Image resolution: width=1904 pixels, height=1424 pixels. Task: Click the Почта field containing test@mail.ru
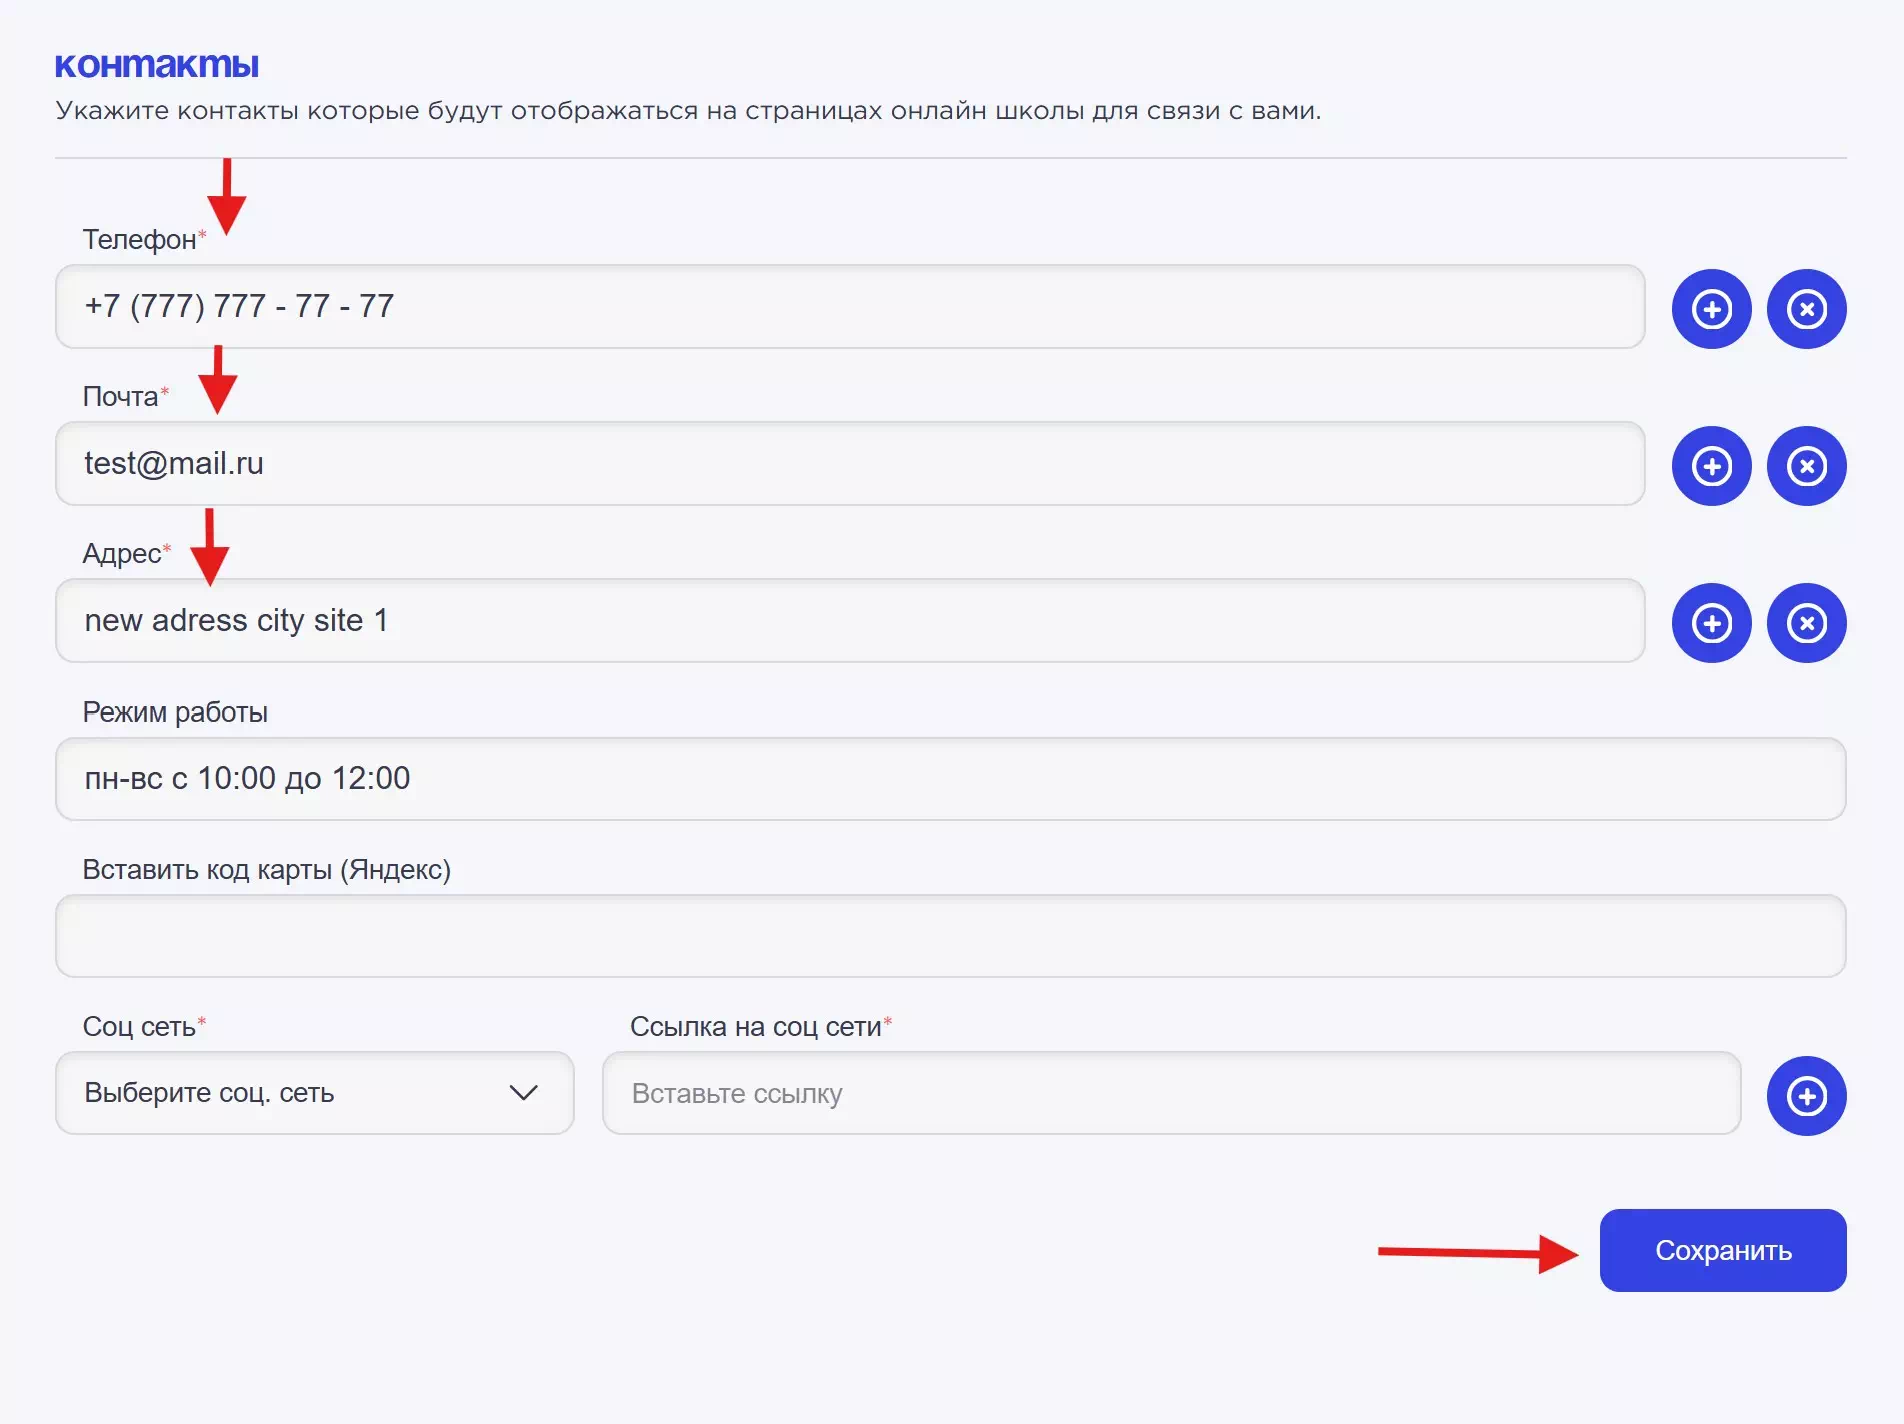[x=850, y=464]
